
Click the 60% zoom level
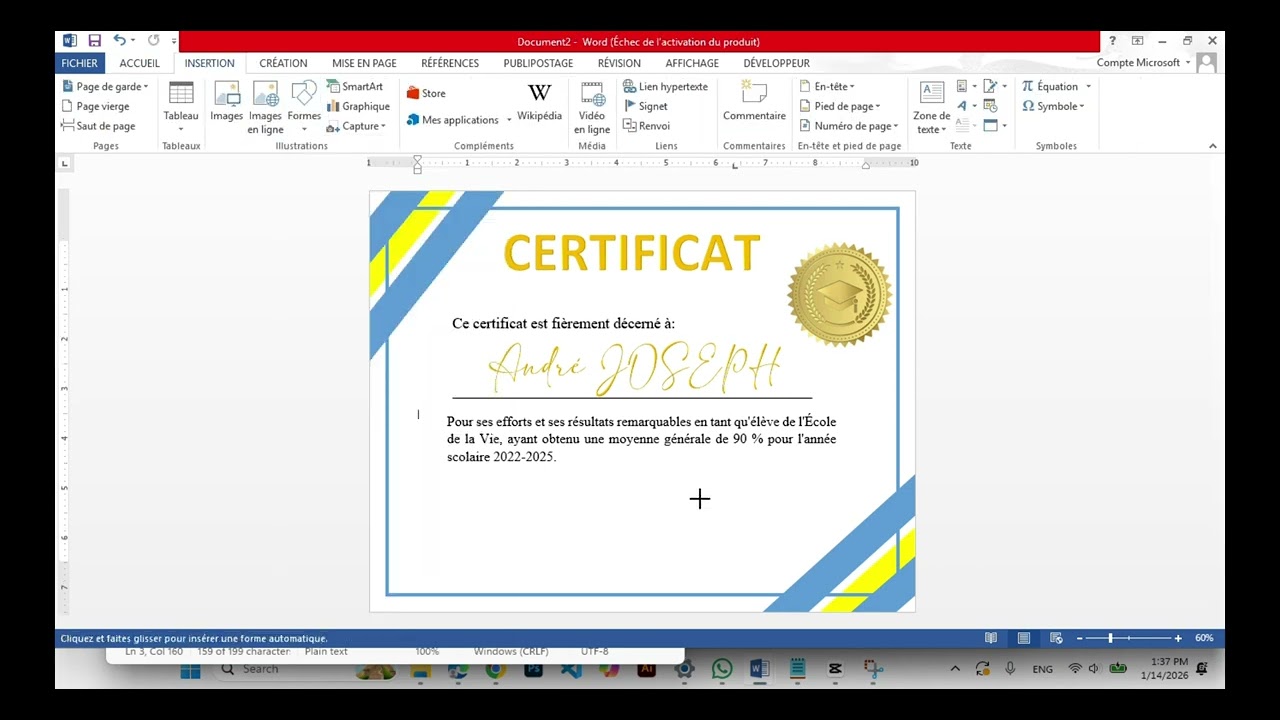coord(1204,638)
